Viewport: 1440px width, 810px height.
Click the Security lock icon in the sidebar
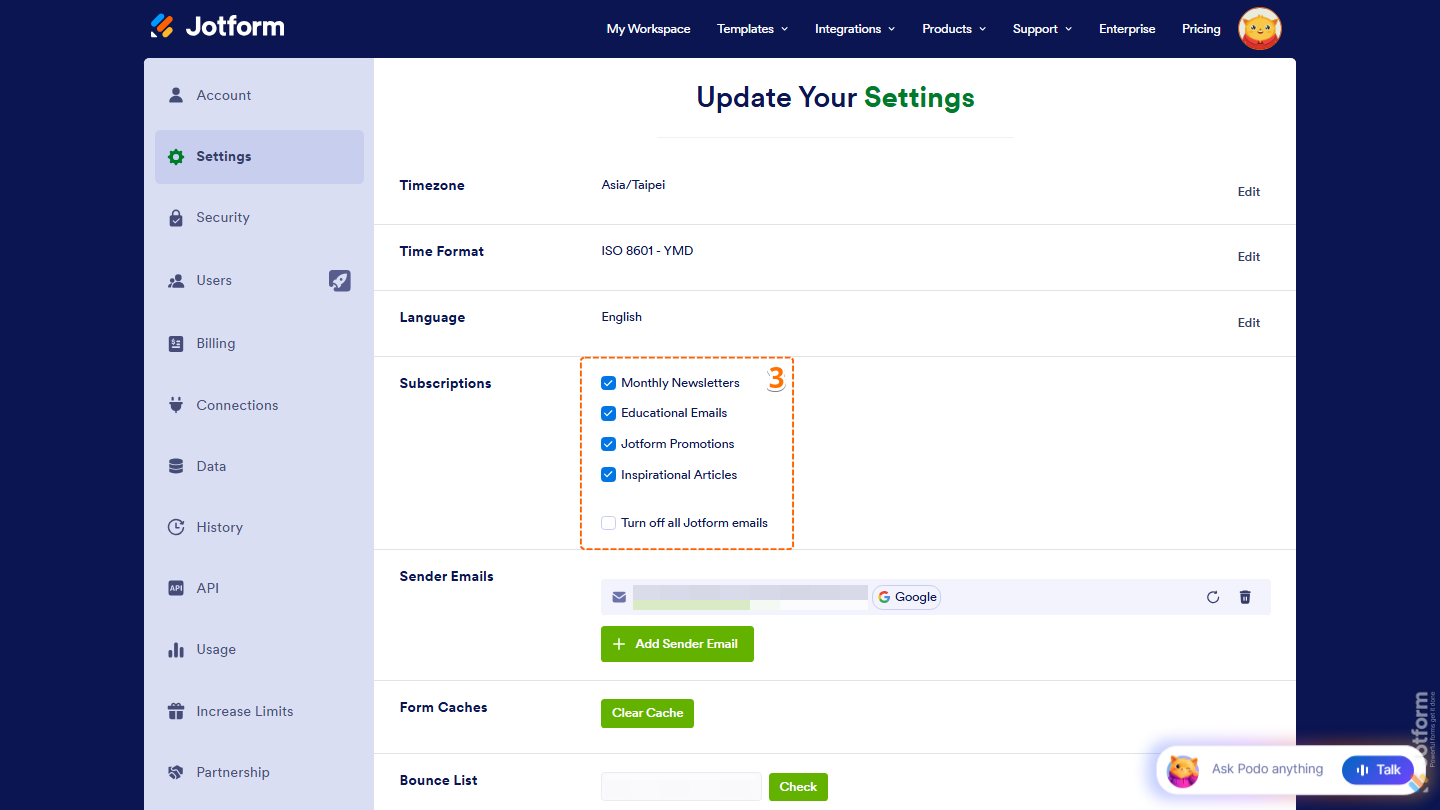pyautogui.click(x=176, y=218)
